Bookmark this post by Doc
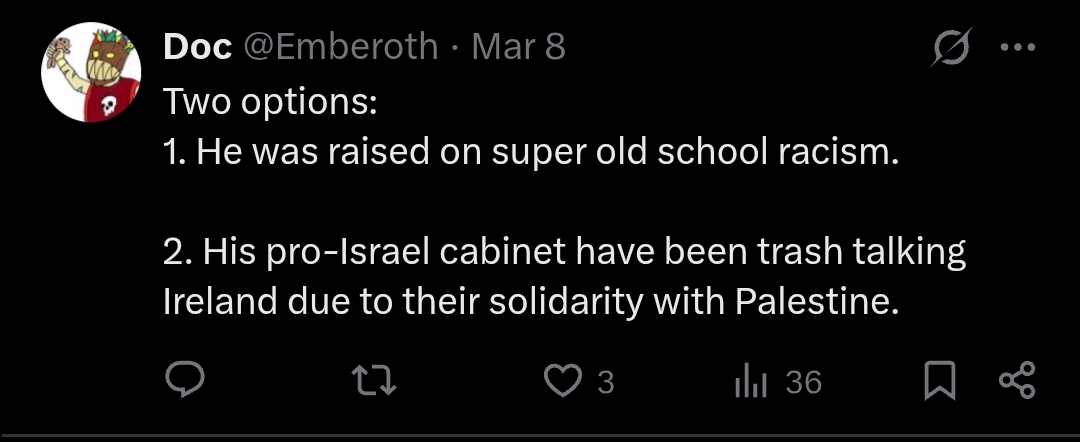This screenshot has height=442, width=1080. [939, 380]
